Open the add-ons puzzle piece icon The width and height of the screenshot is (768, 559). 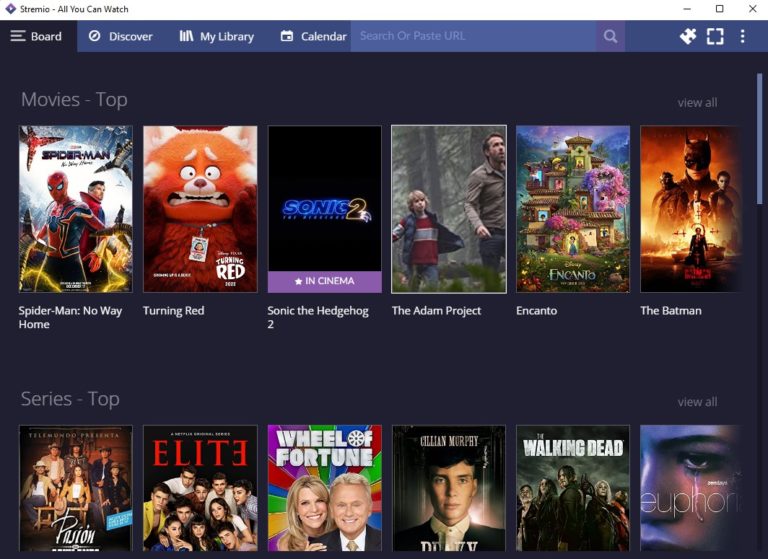(x=688, y=36)
